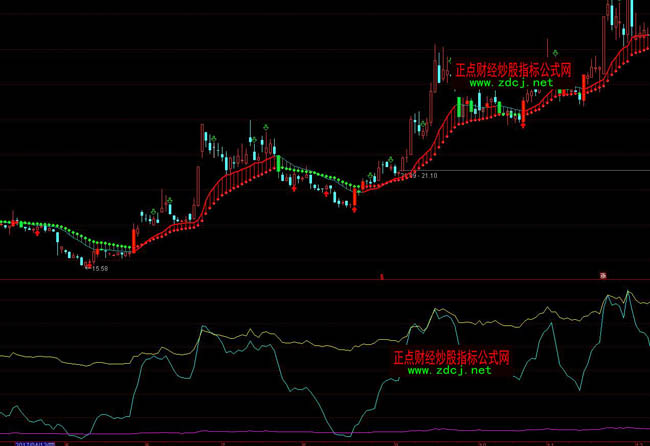The width and height of the screenshot is (650, 446).
Task: Select the yellow indicator line in lower panel
Action: tap(300, 347)
